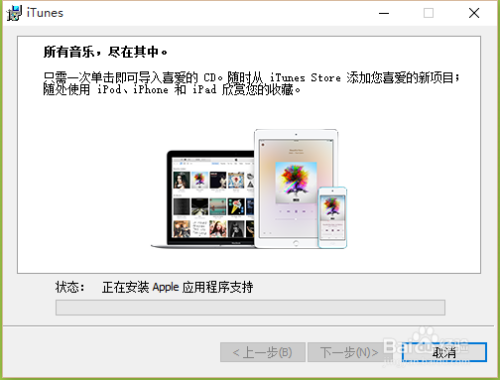Click the iPad image with album art
The image size is (500, 380).
tap(296, 189)
